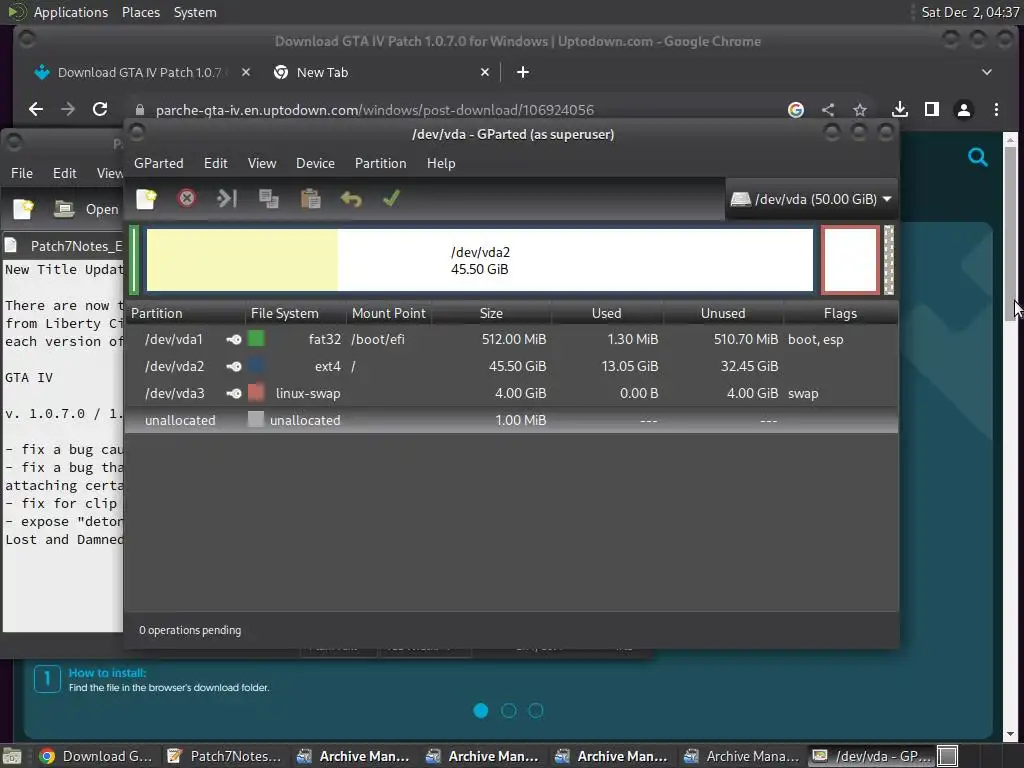Click the Used column header

[607, 313]
